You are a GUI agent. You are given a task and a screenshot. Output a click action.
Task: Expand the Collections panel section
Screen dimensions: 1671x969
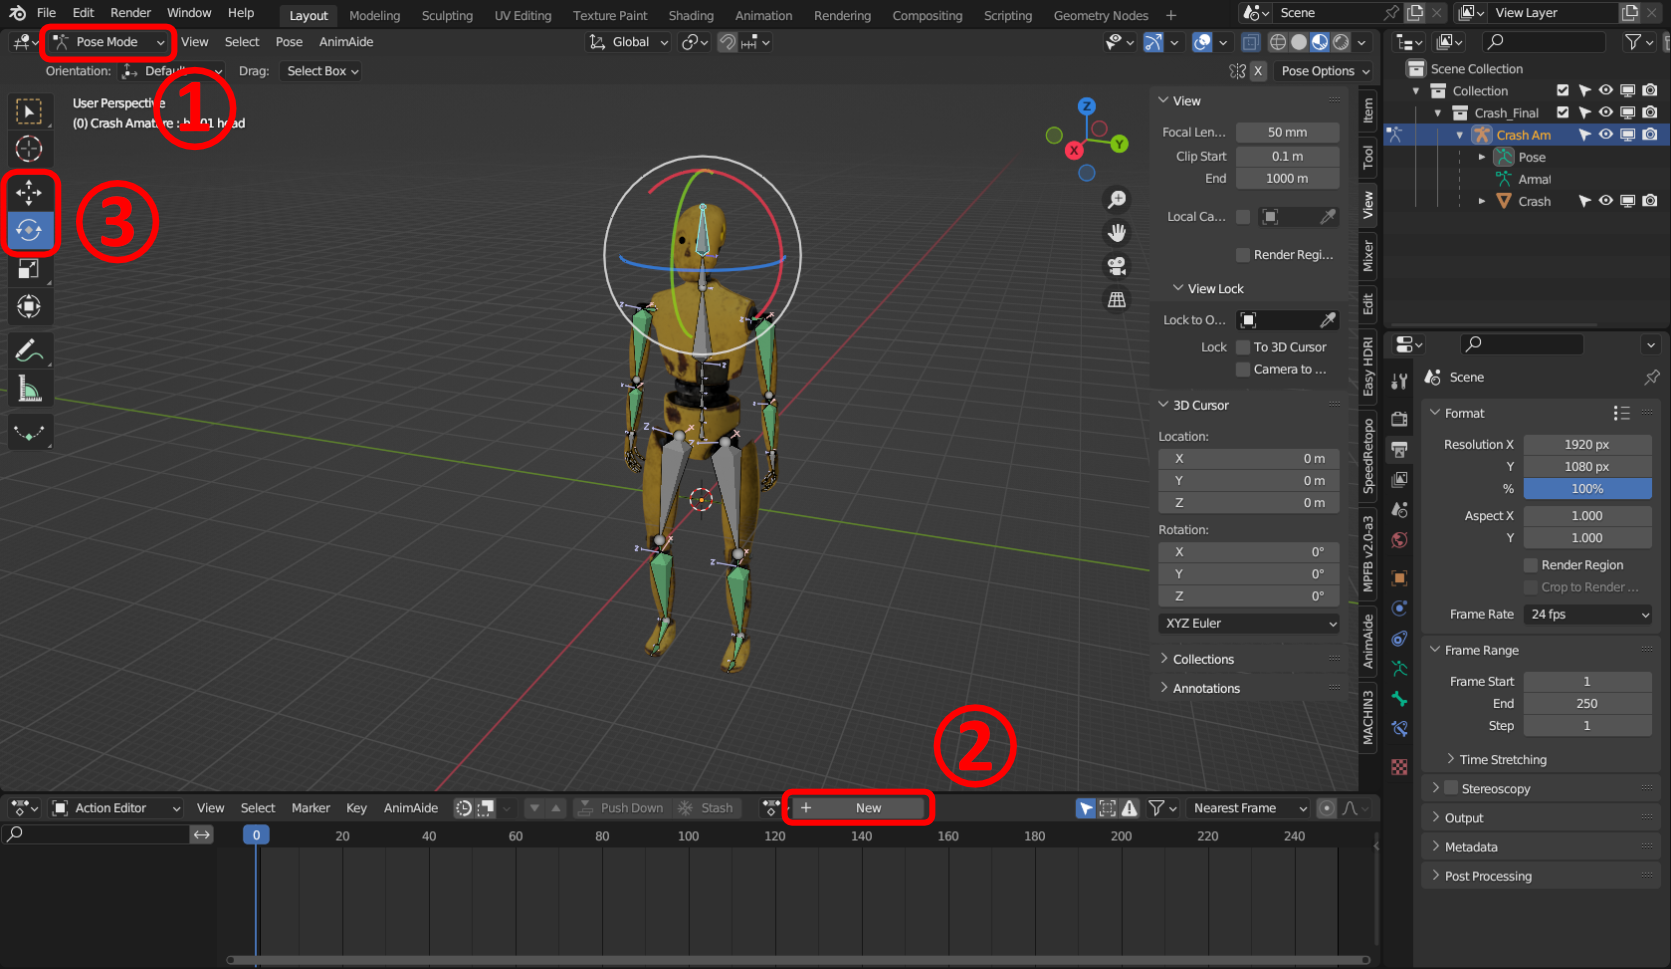coord(1203,659)
